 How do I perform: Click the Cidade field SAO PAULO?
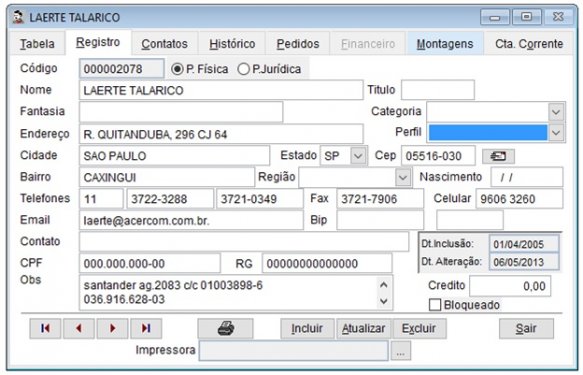pyautogui.click(x=174, y=156)
